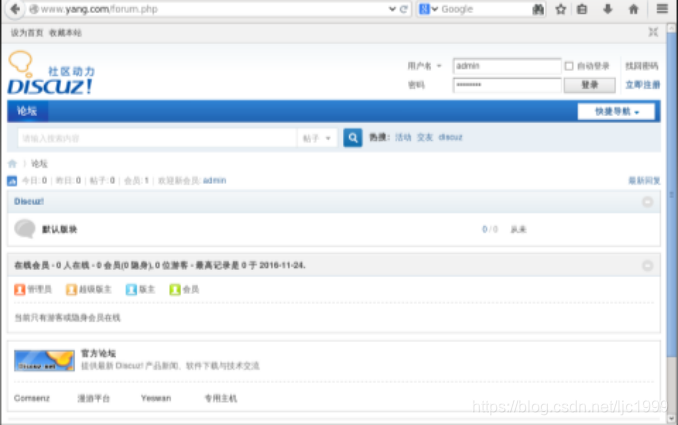Open the 立即注册 registration link
The image size is (678, 425).
tap(643, 85)
